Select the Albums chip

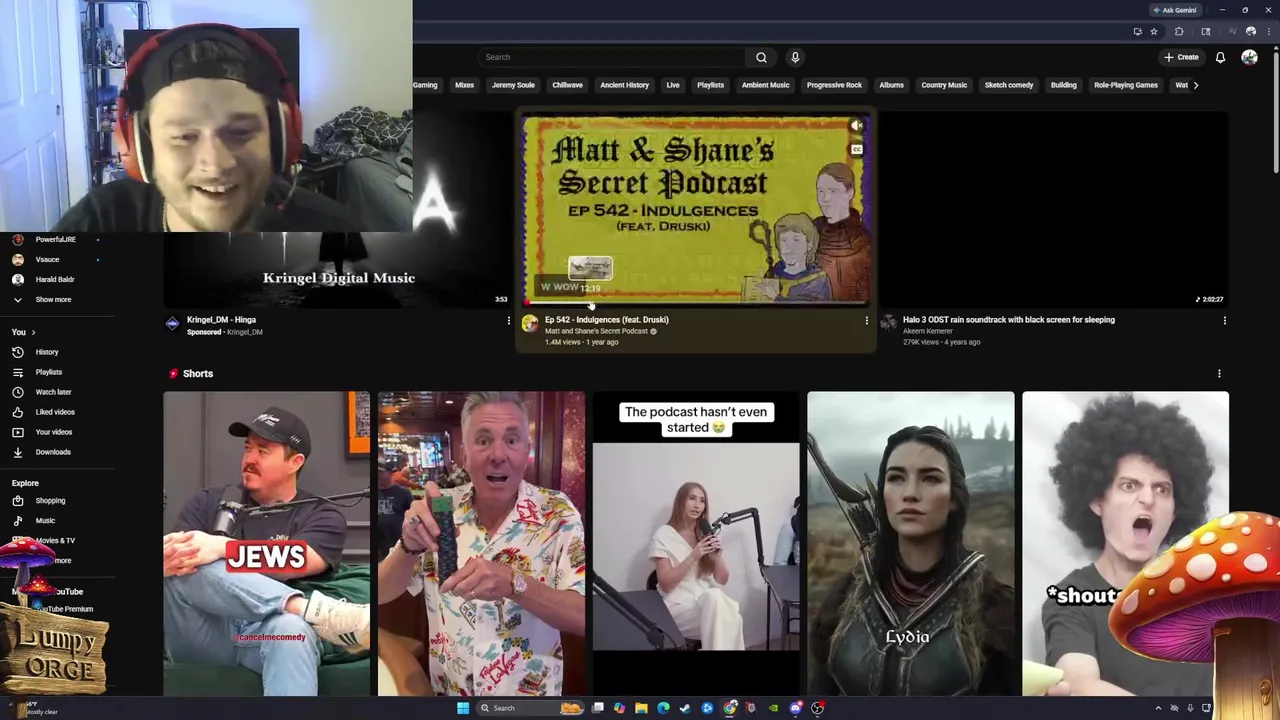[x=891, y=85]
